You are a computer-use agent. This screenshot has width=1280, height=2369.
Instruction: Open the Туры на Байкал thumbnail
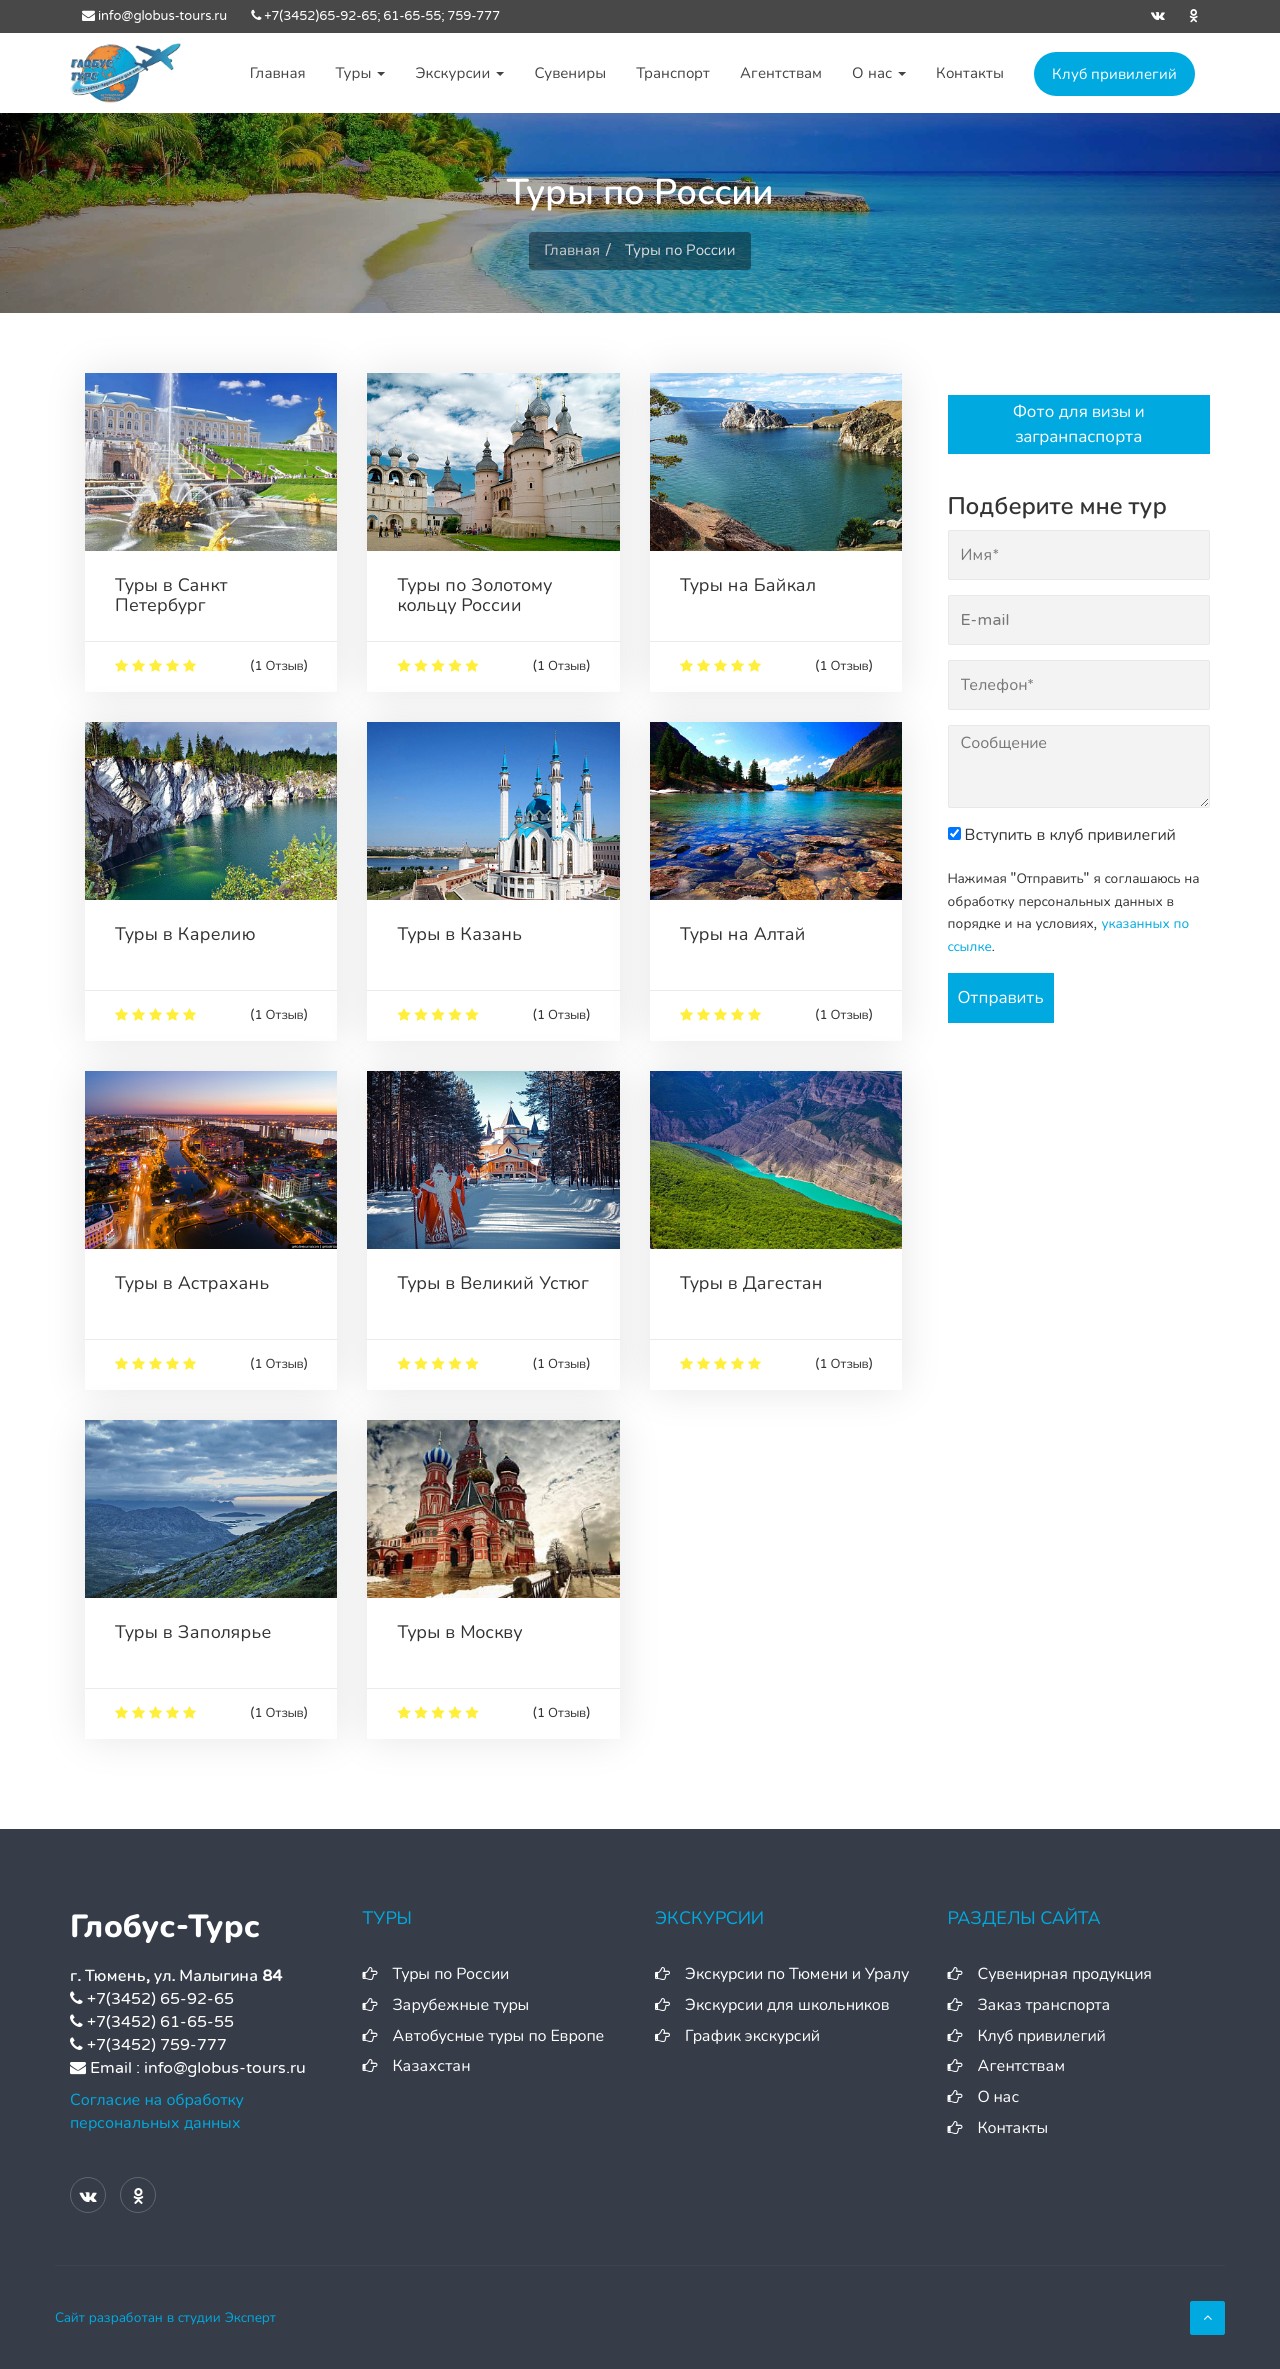(x=775, y=462)
